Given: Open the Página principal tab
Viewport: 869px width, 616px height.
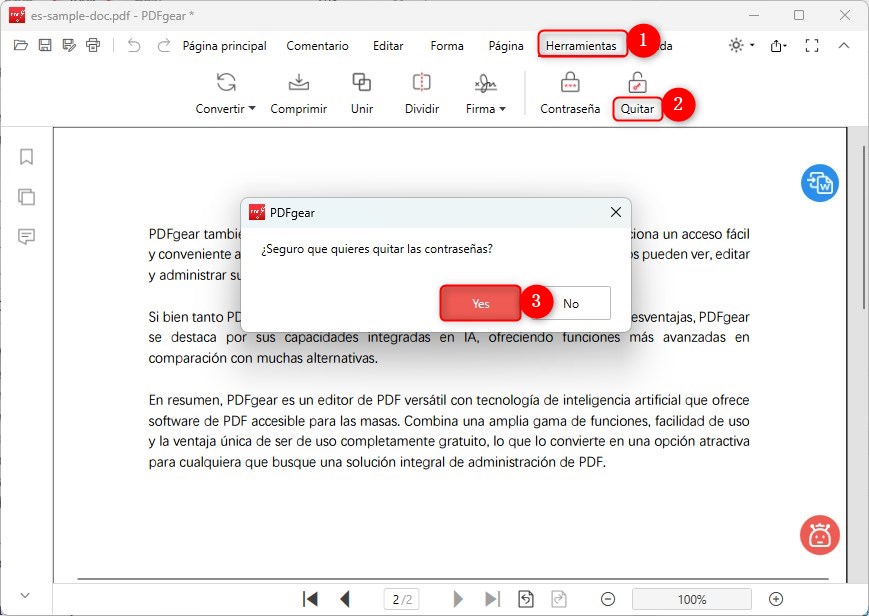Looking at the screenshot, I should [x=224, y=46].
